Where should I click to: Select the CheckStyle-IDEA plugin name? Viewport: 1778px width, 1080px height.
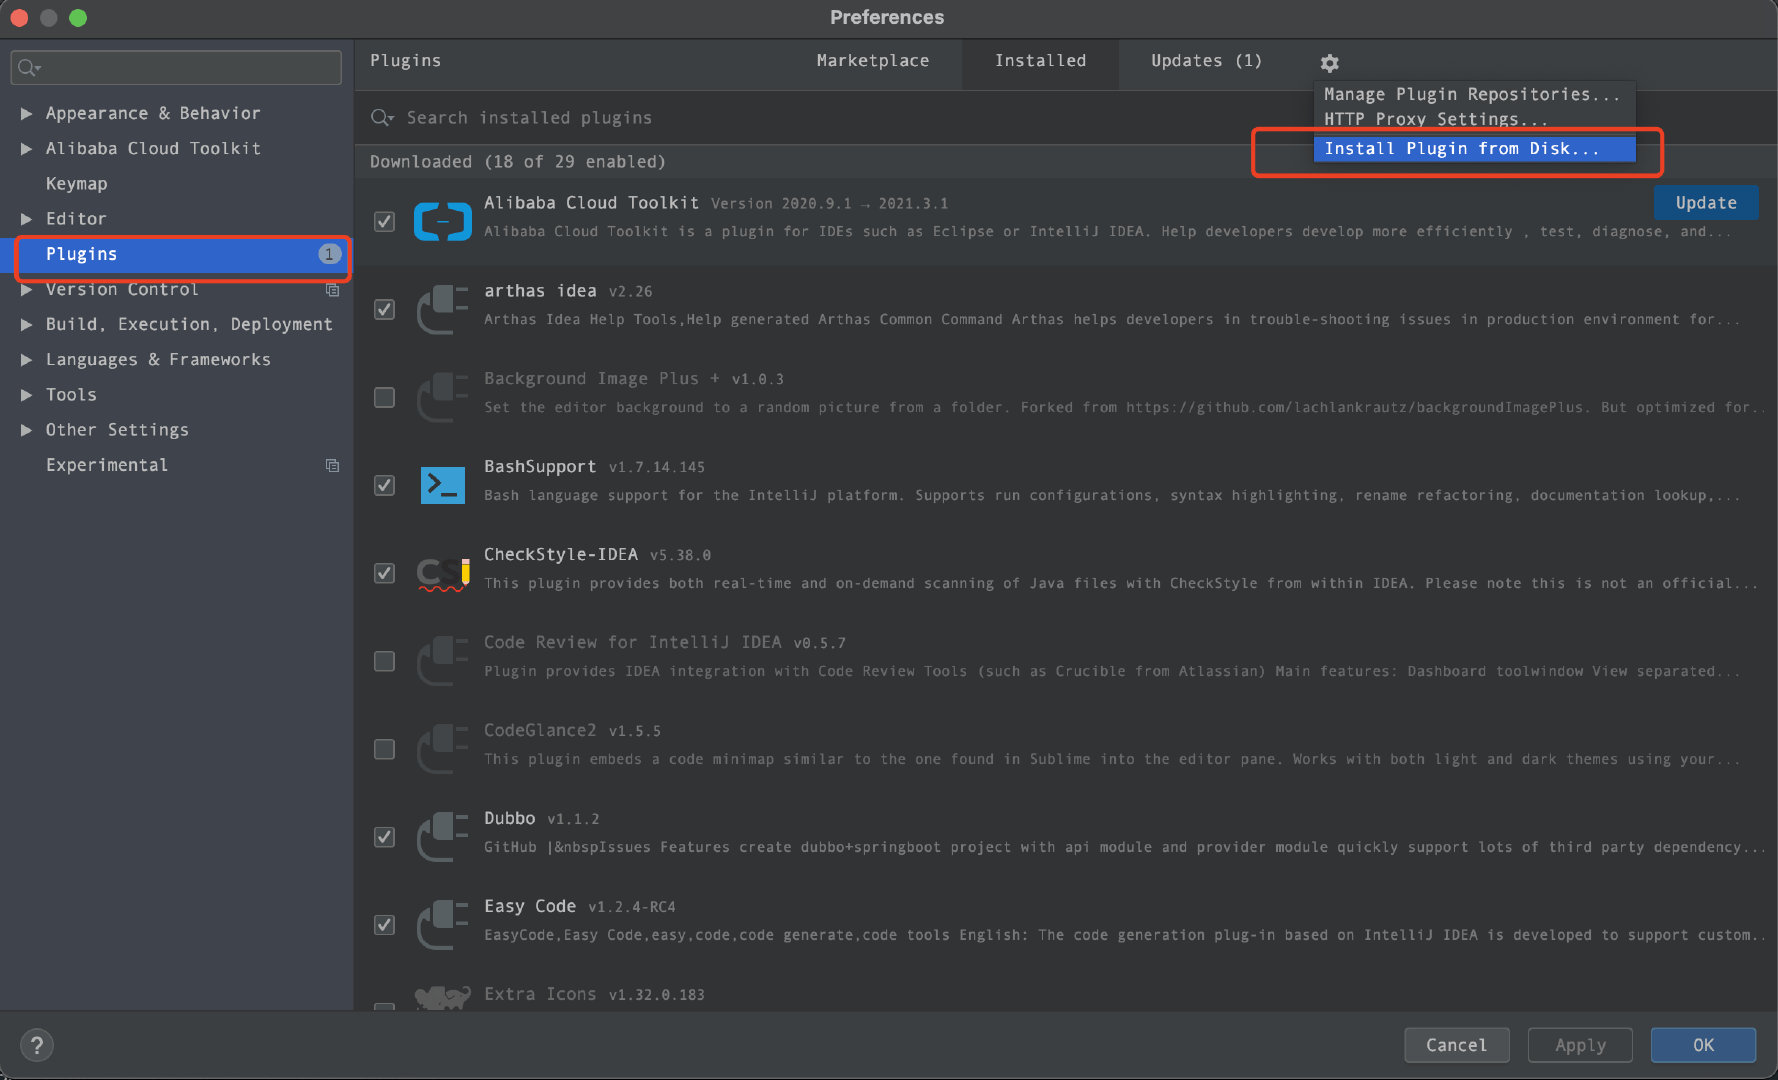pyautogui.click(x=561, y=555)
